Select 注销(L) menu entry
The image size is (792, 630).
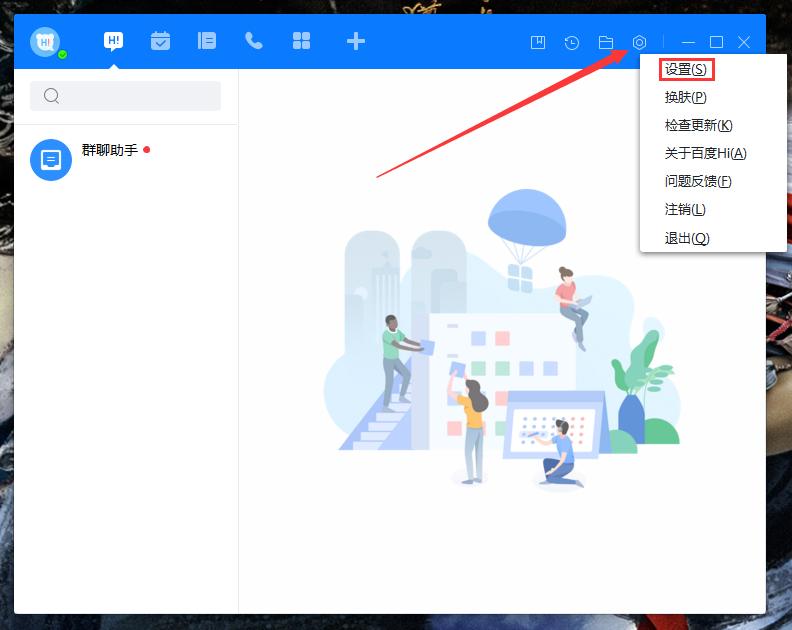click(x=685, y=209)
